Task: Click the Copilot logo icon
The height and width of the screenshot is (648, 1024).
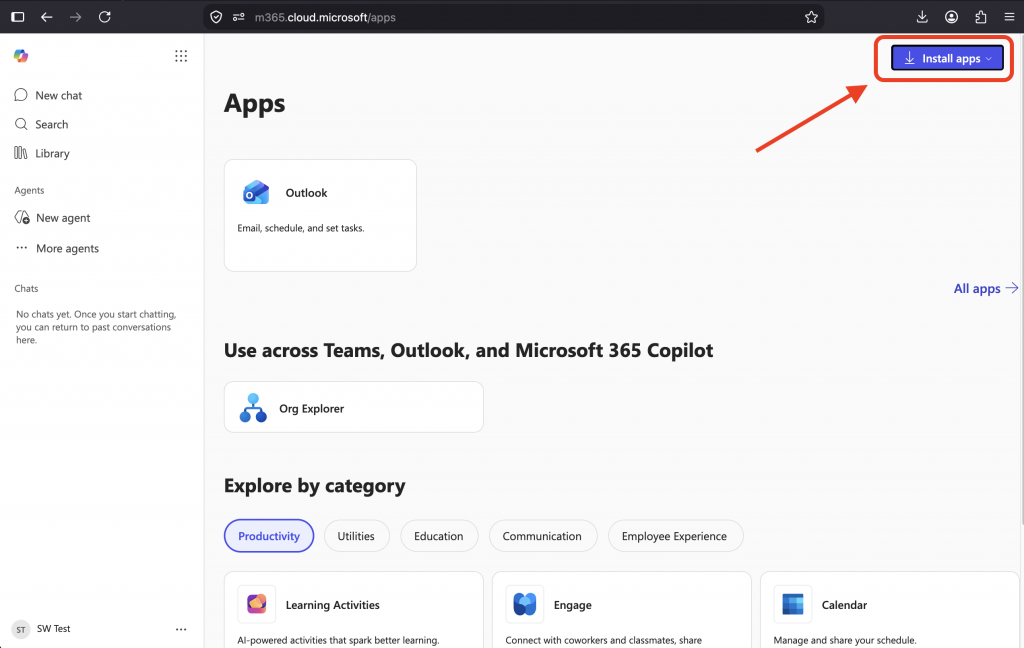Action: point(21,56)
